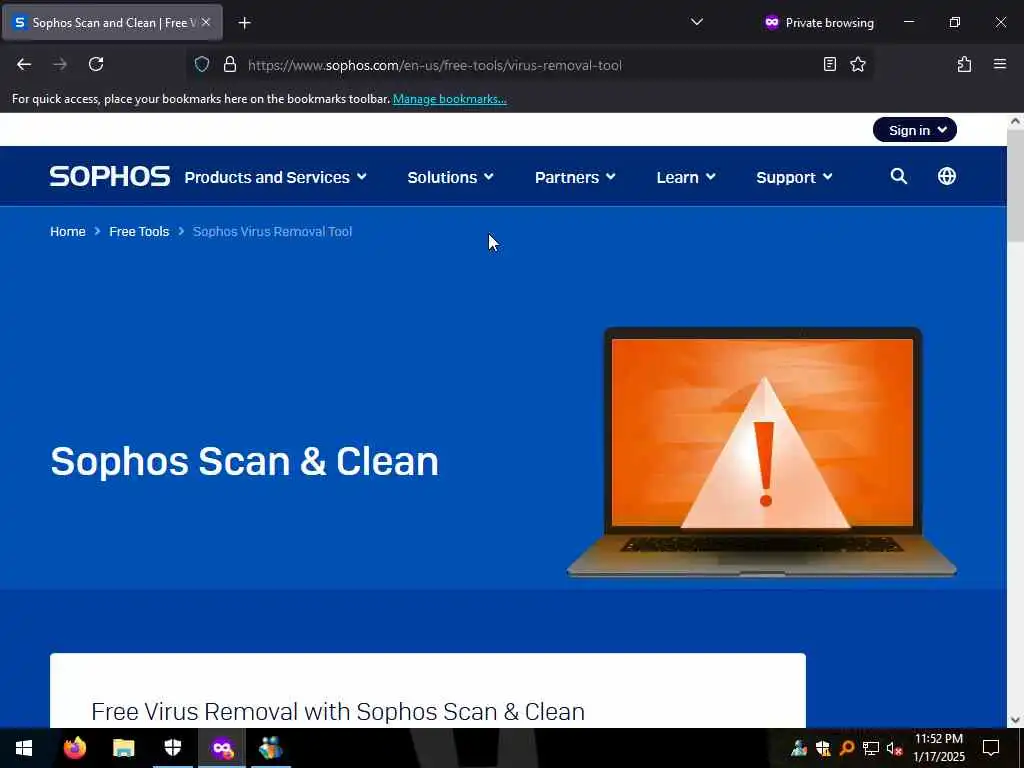The width and height of the screenshot is (1024, 768).
Task: Open the taskbar clock and date
Action: click(938, 748)
